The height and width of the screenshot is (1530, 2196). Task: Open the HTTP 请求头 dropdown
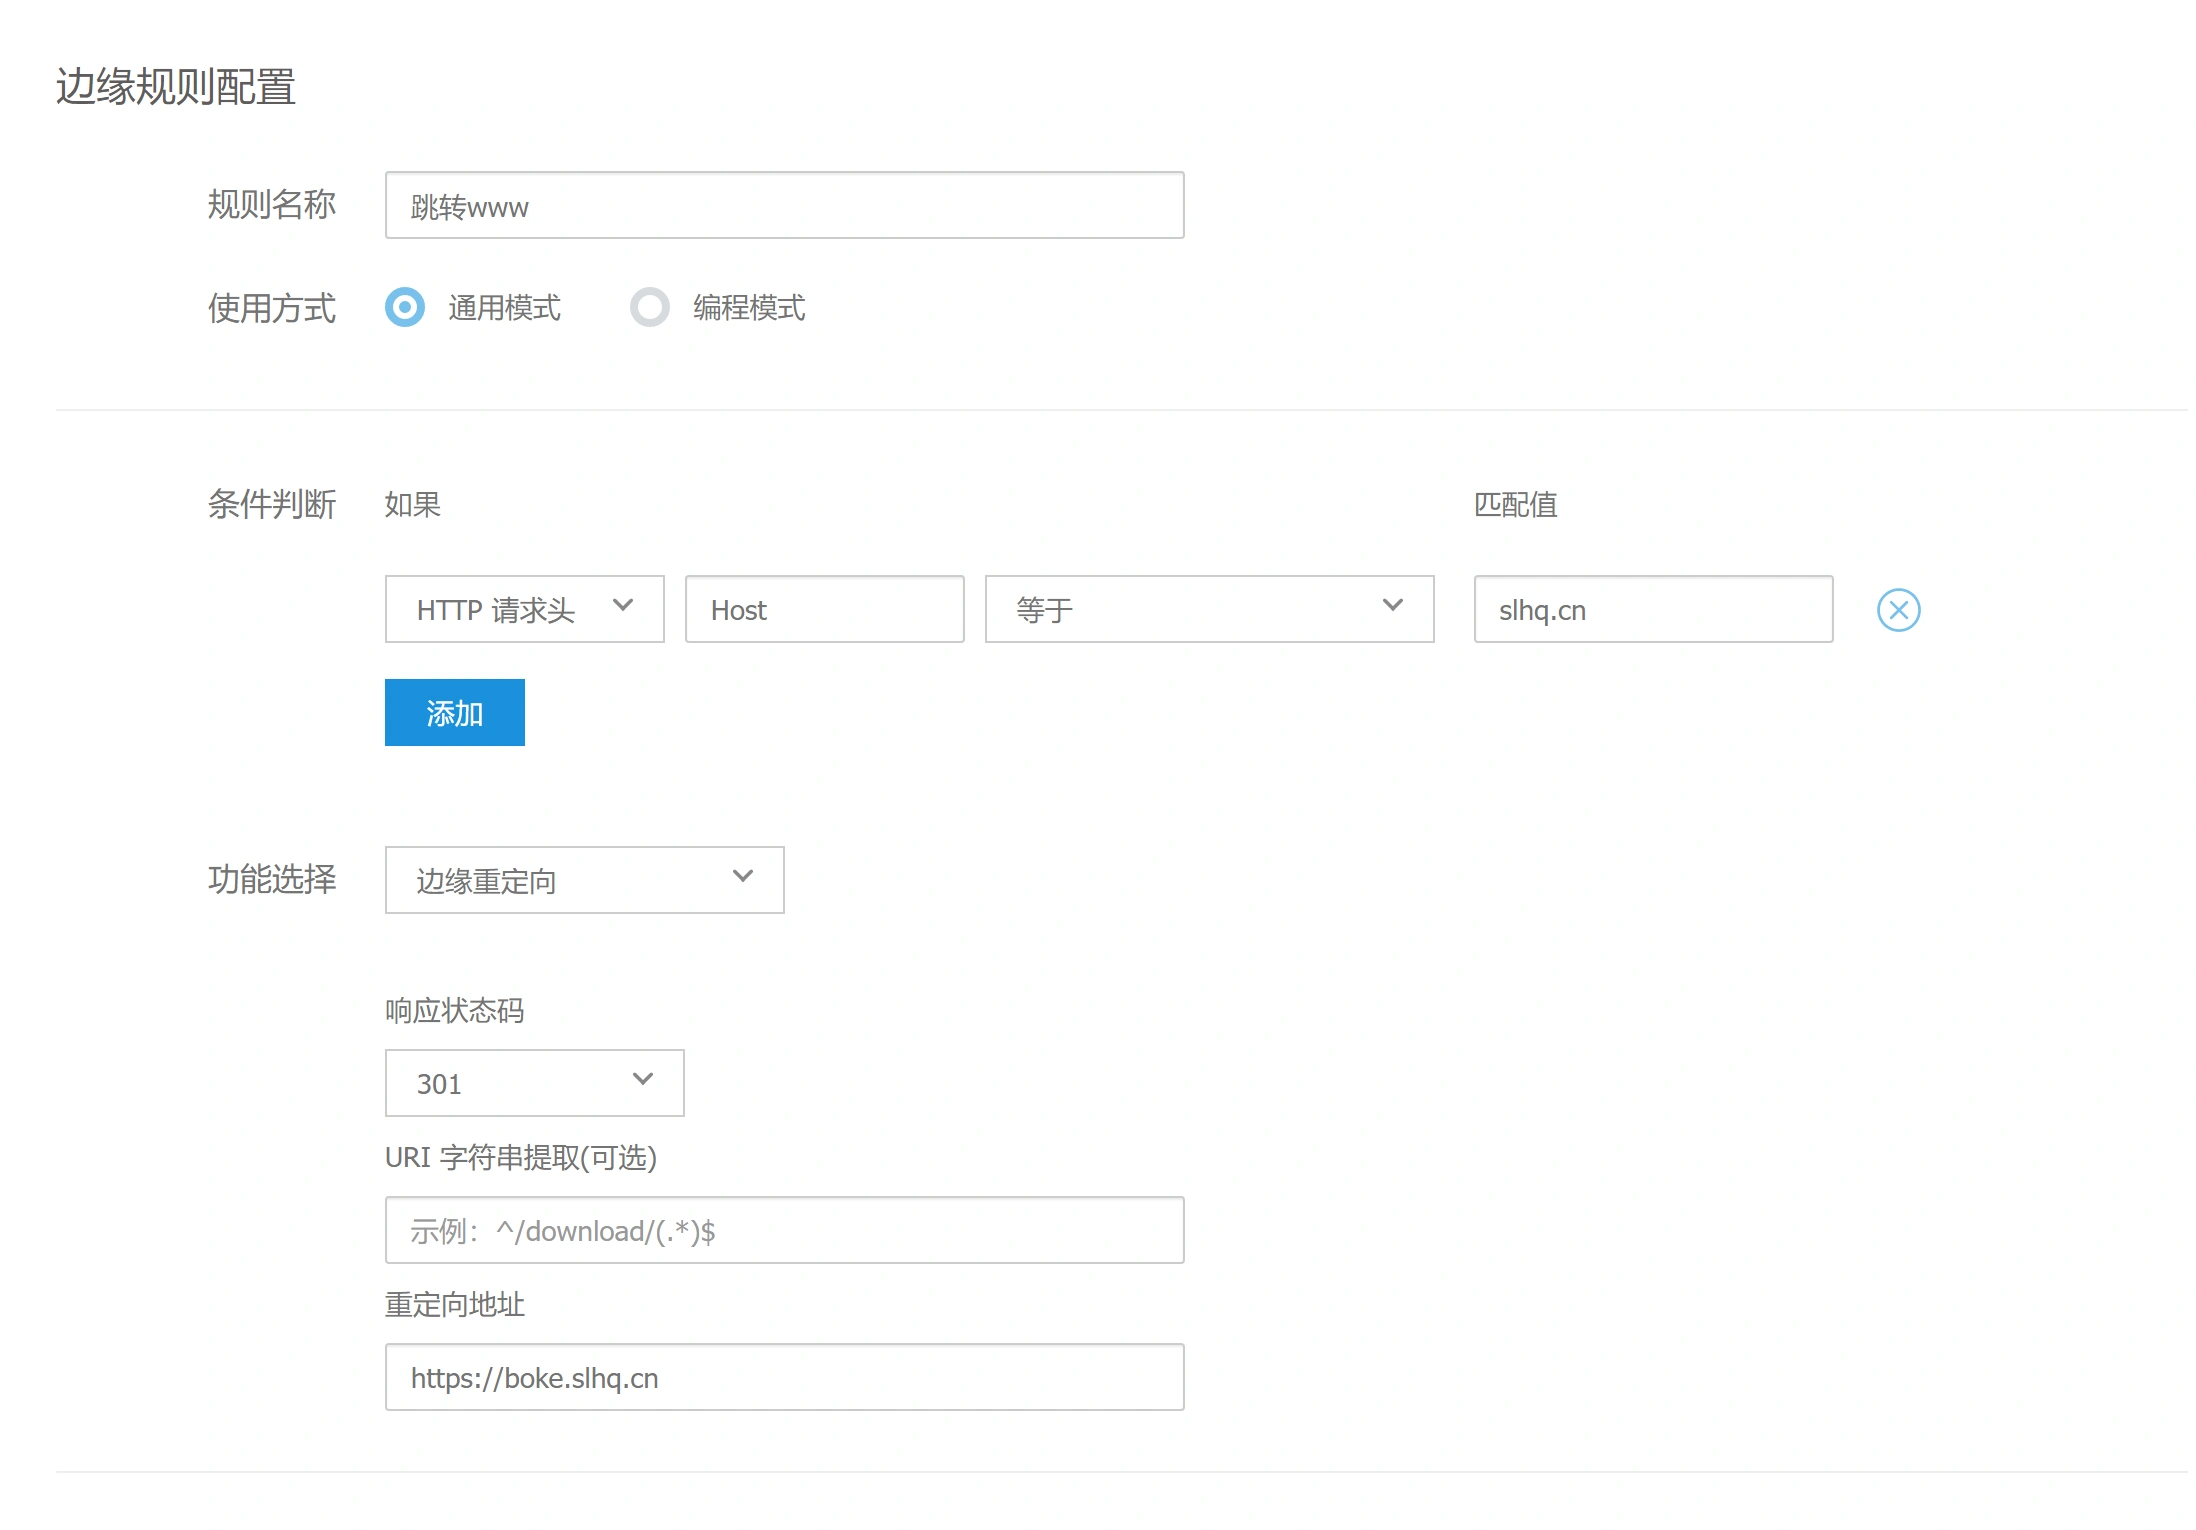523,609
